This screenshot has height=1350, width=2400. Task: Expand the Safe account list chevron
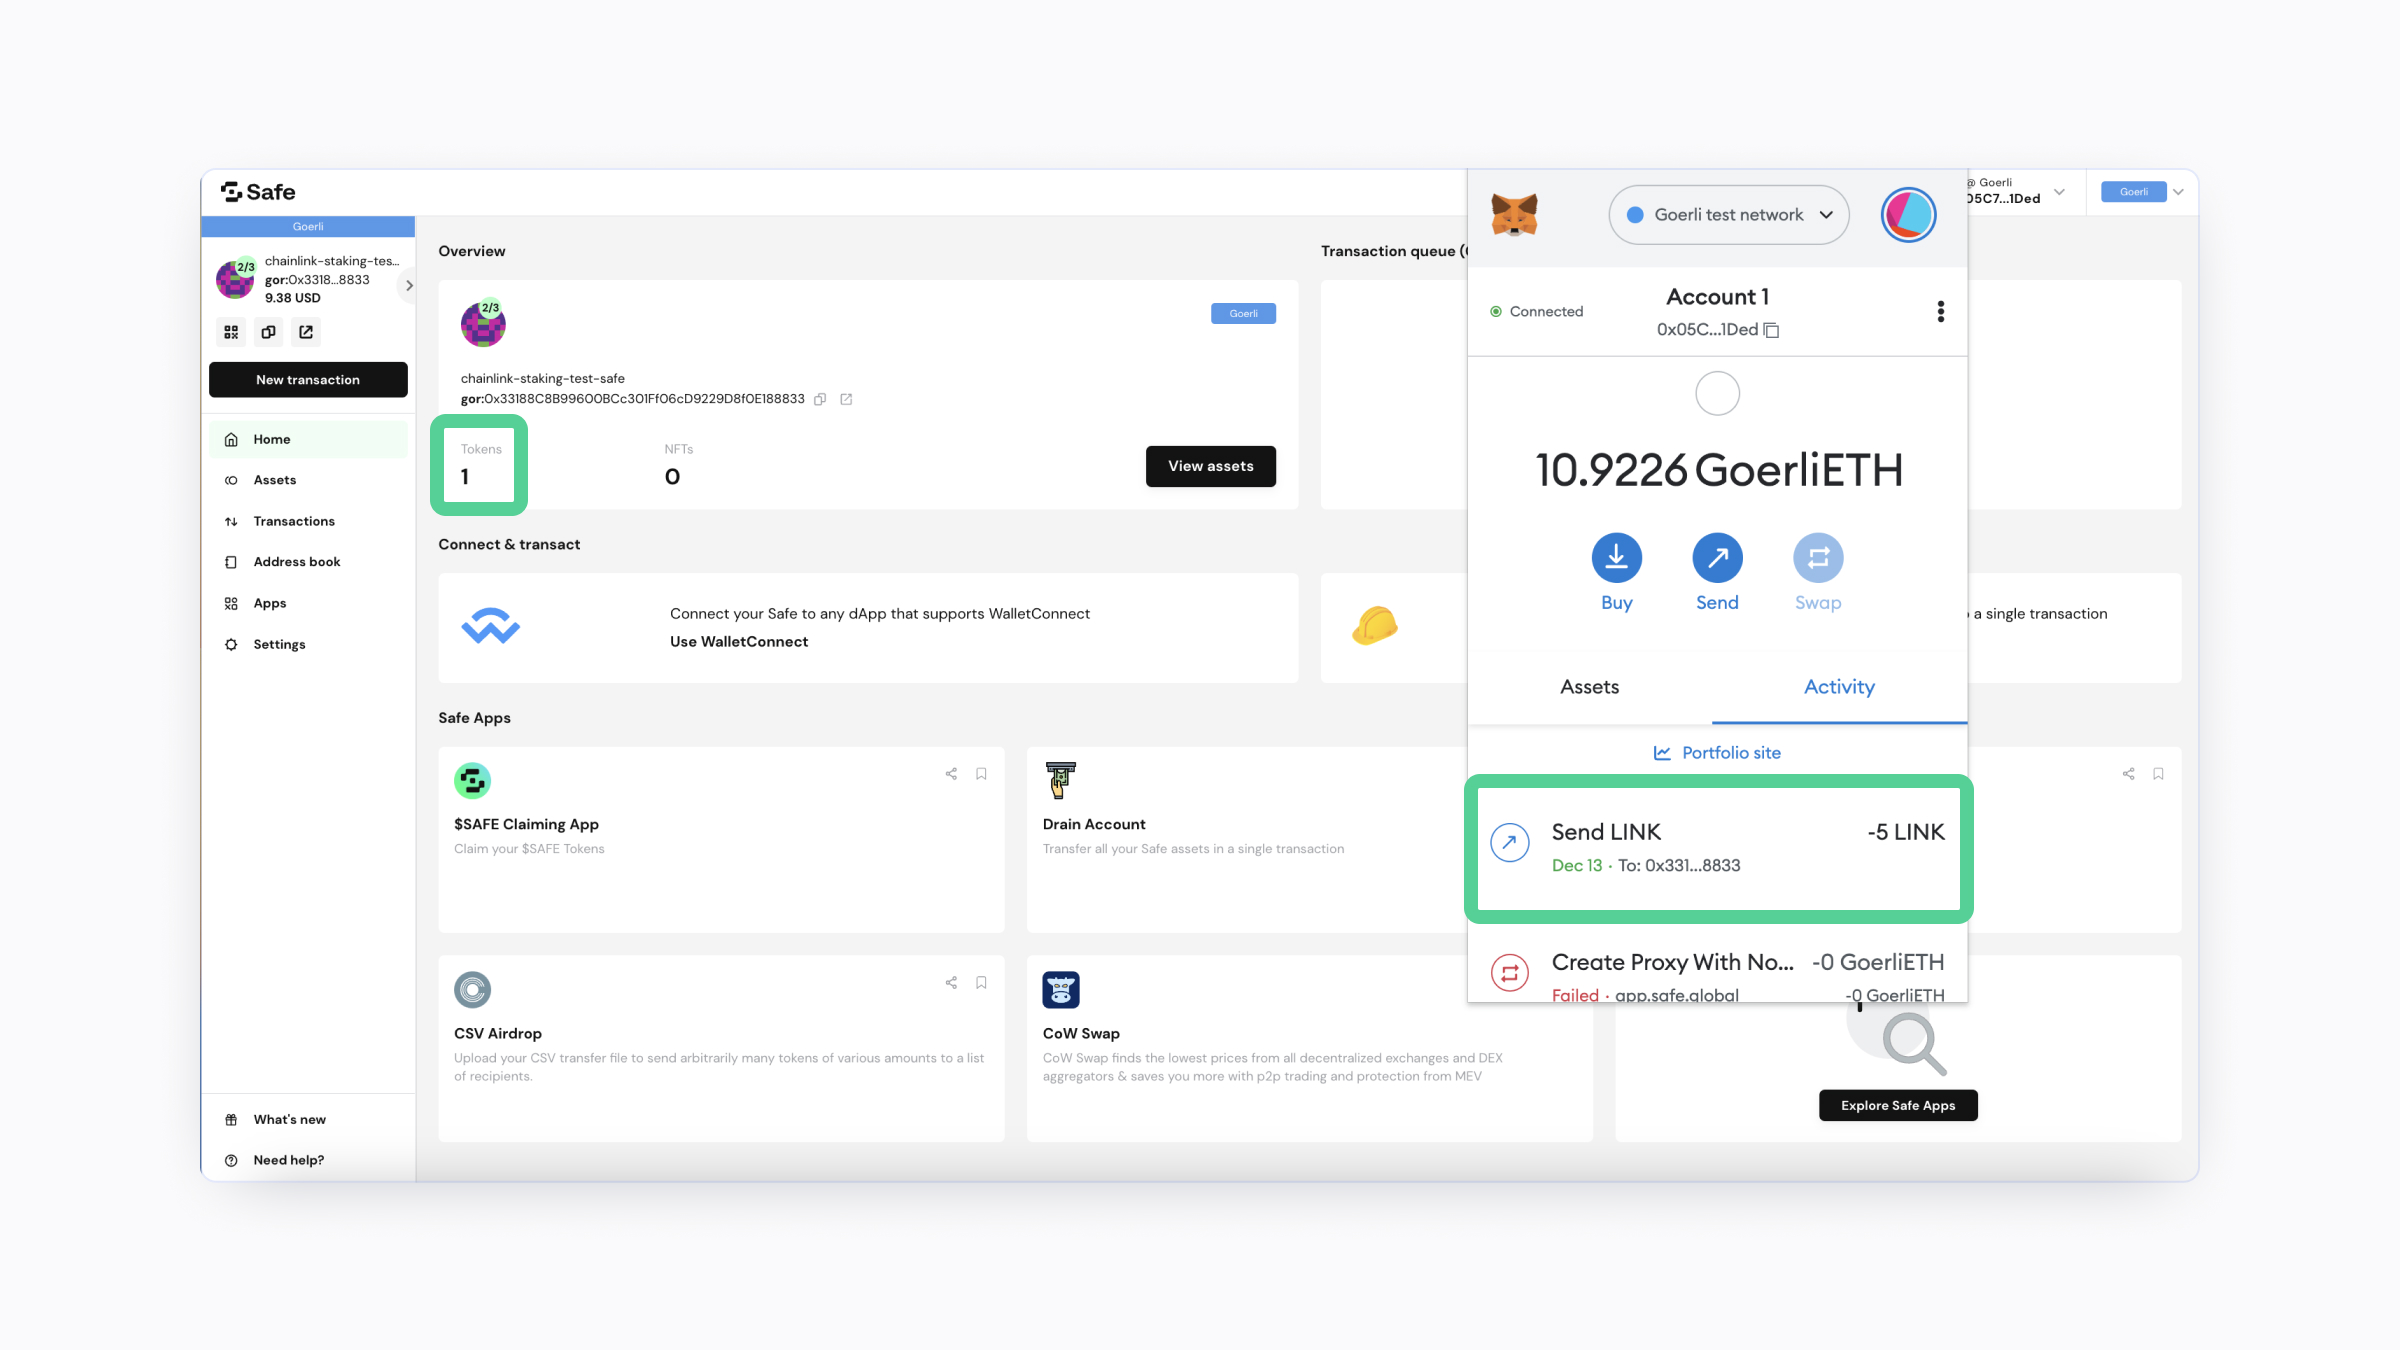pyautogui.click(x=408, y=286)
